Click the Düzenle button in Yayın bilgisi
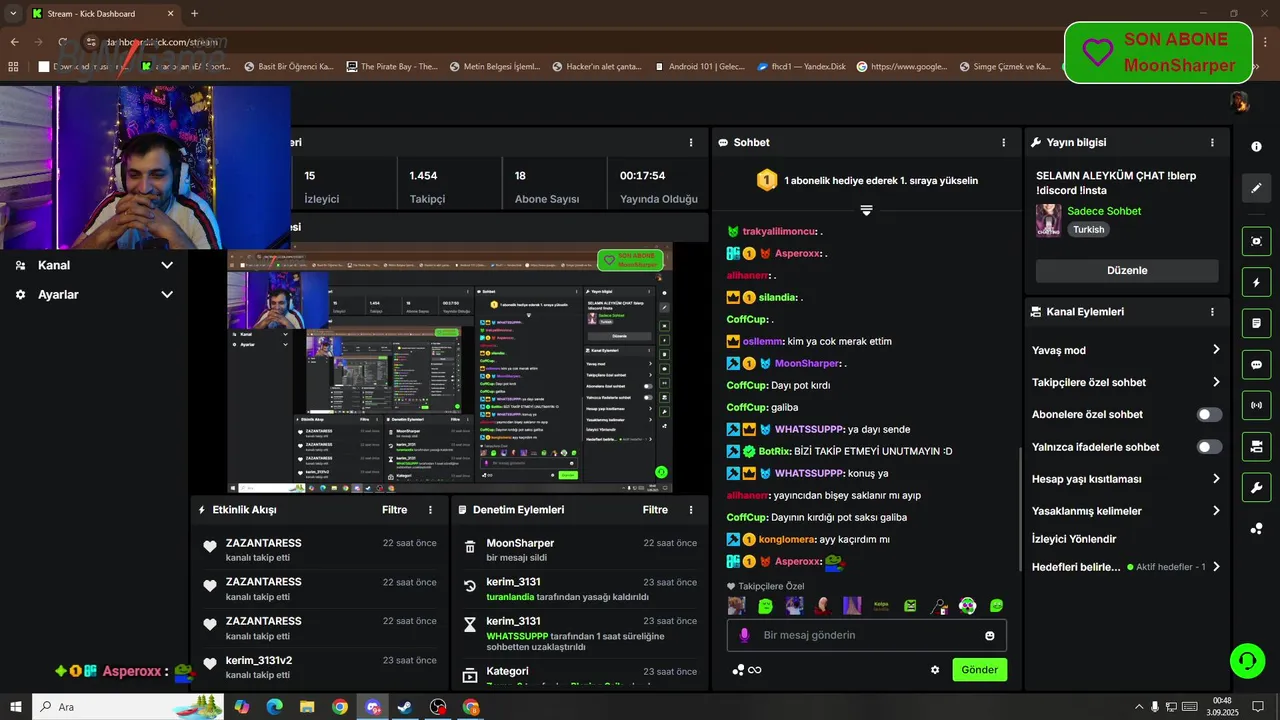This screenshot has height=720, width=1280. pos(1127,271)
